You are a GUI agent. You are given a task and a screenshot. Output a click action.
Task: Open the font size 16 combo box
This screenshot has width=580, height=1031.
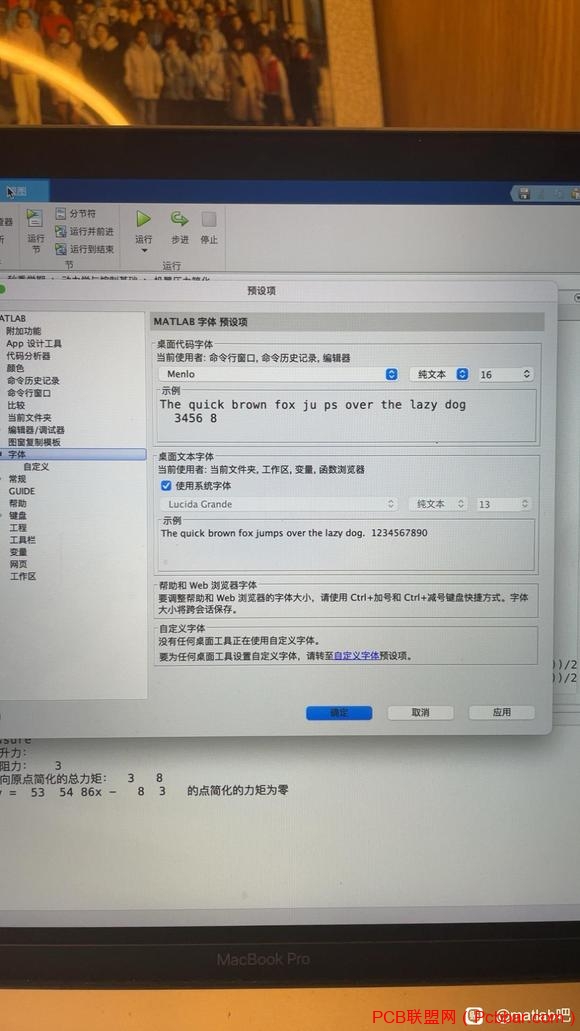(x=505, y=374)
